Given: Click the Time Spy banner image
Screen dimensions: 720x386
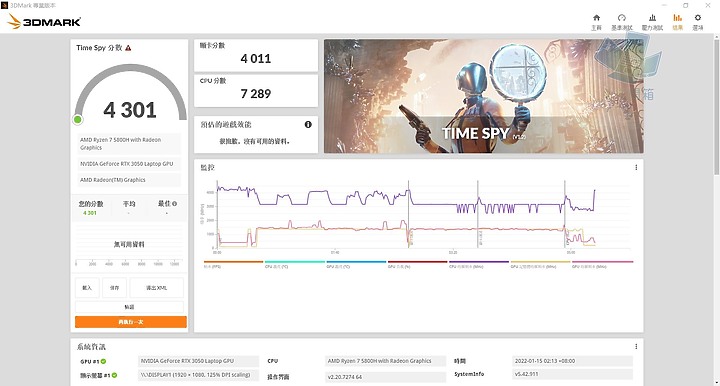Looking at the screenshot, I should (484, 96).
